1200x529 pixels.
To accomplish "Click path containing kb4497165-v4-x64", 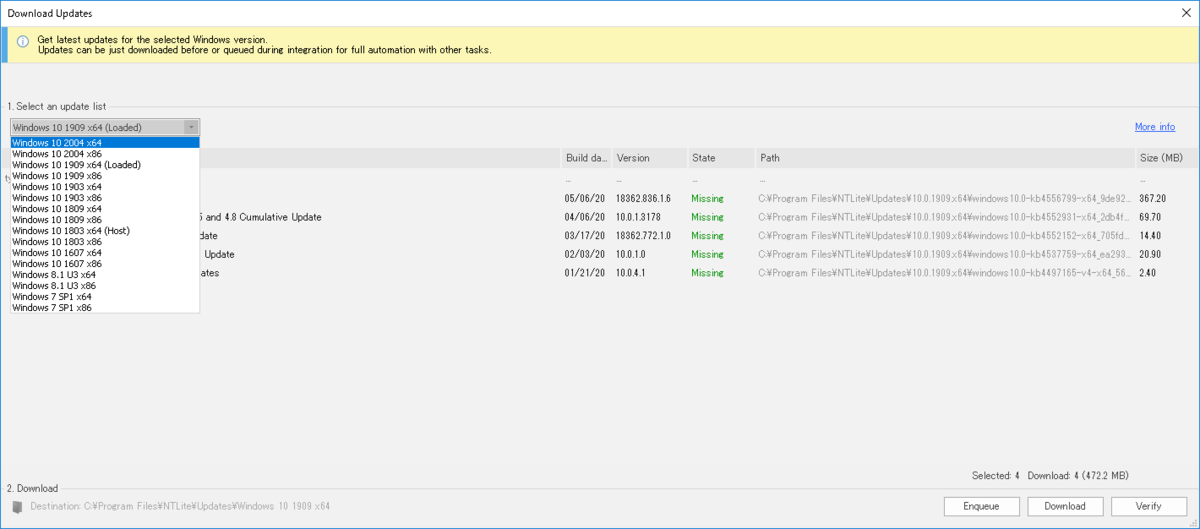I will coord(945,273).
